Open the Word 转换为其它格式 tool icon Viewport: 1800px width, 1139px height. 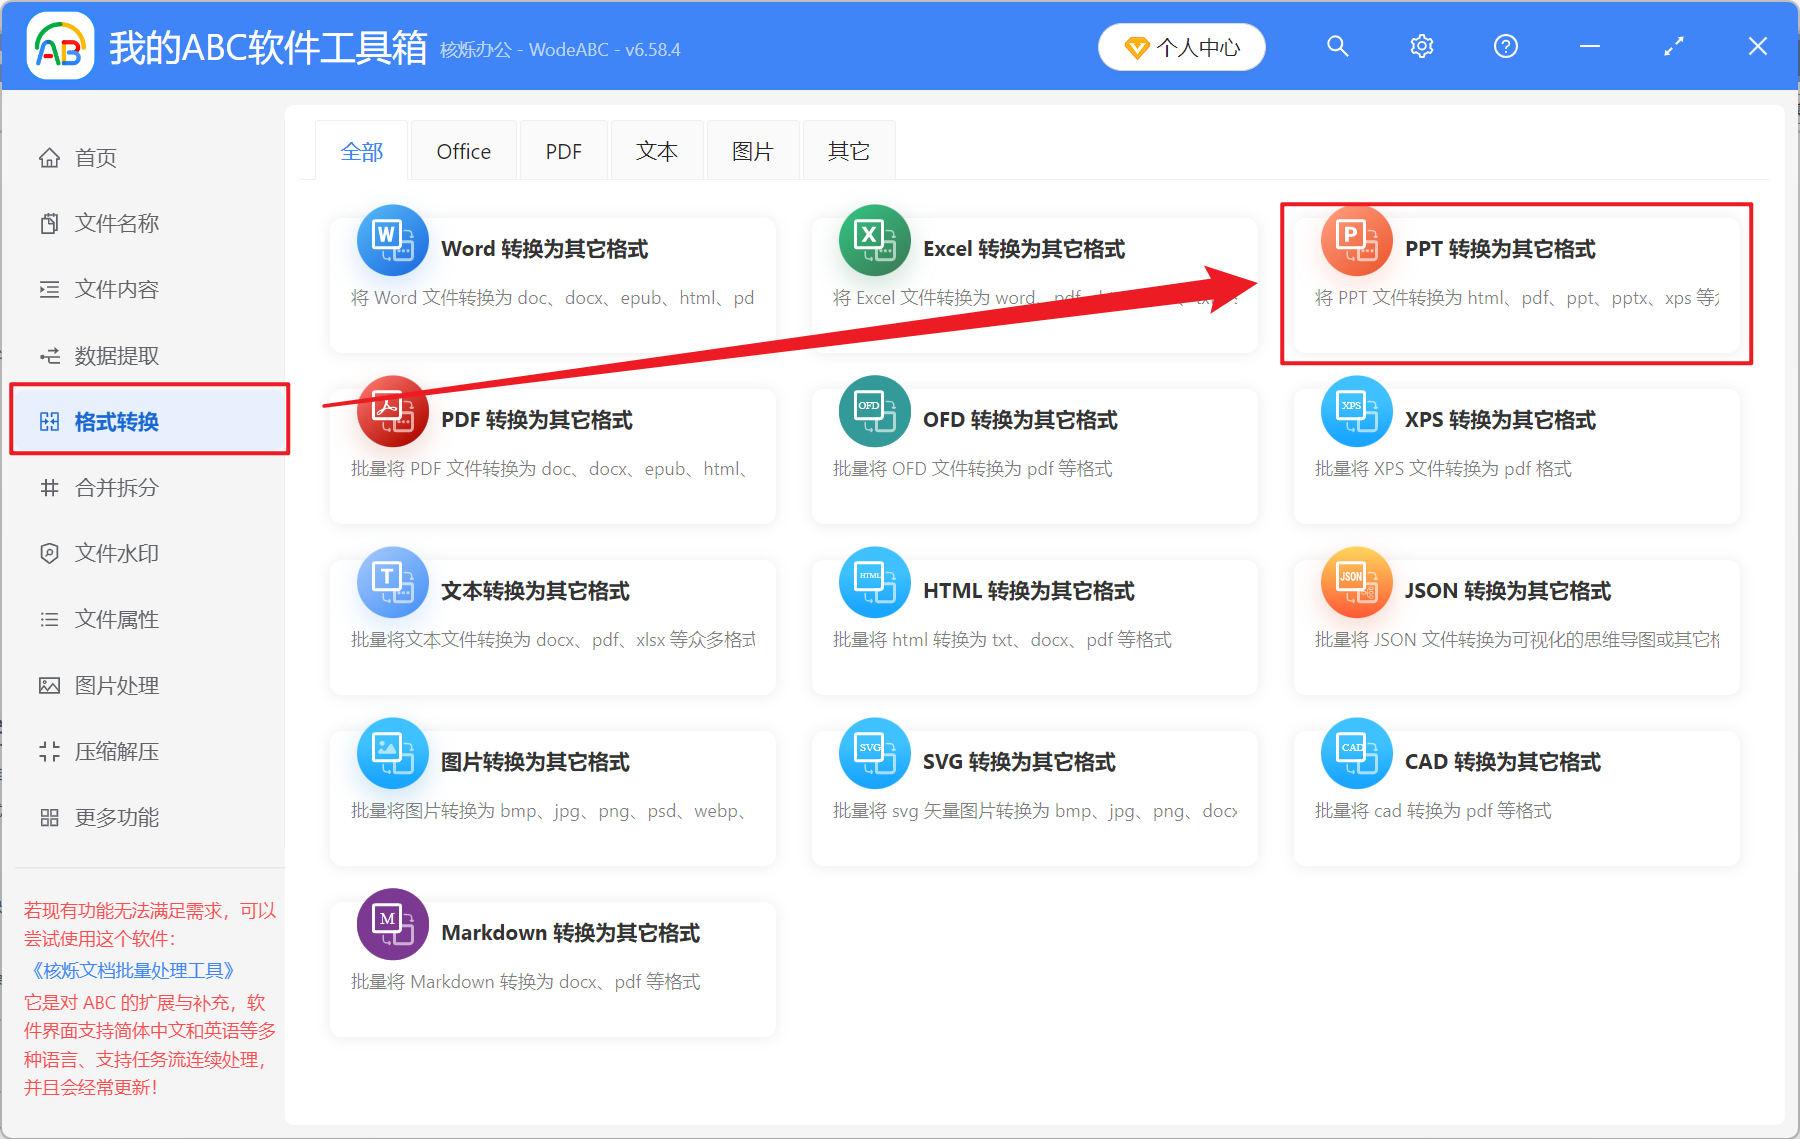click(x=392, y=241)
